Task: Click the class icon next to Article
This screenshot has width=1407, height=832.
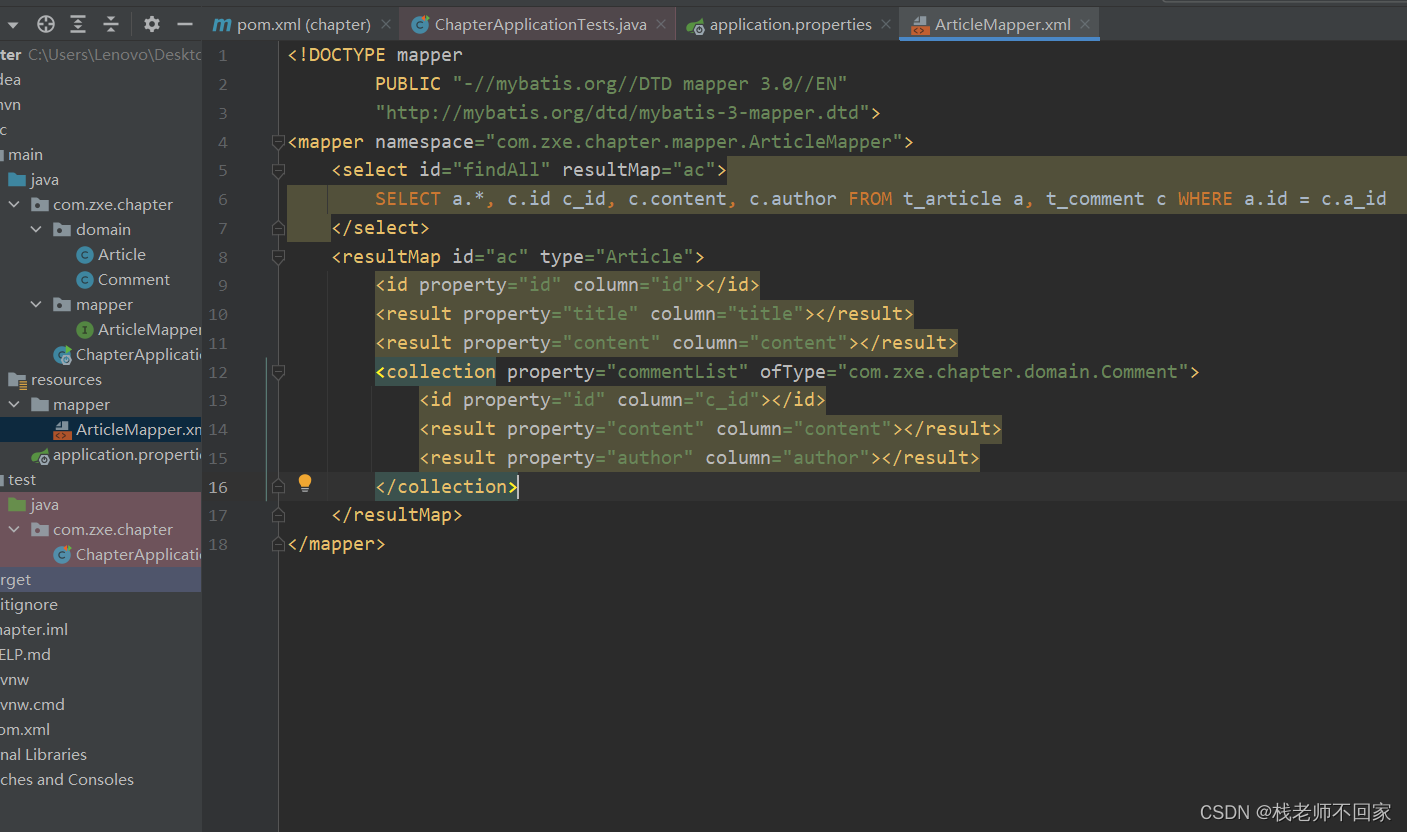Action: tap(85, 255)
